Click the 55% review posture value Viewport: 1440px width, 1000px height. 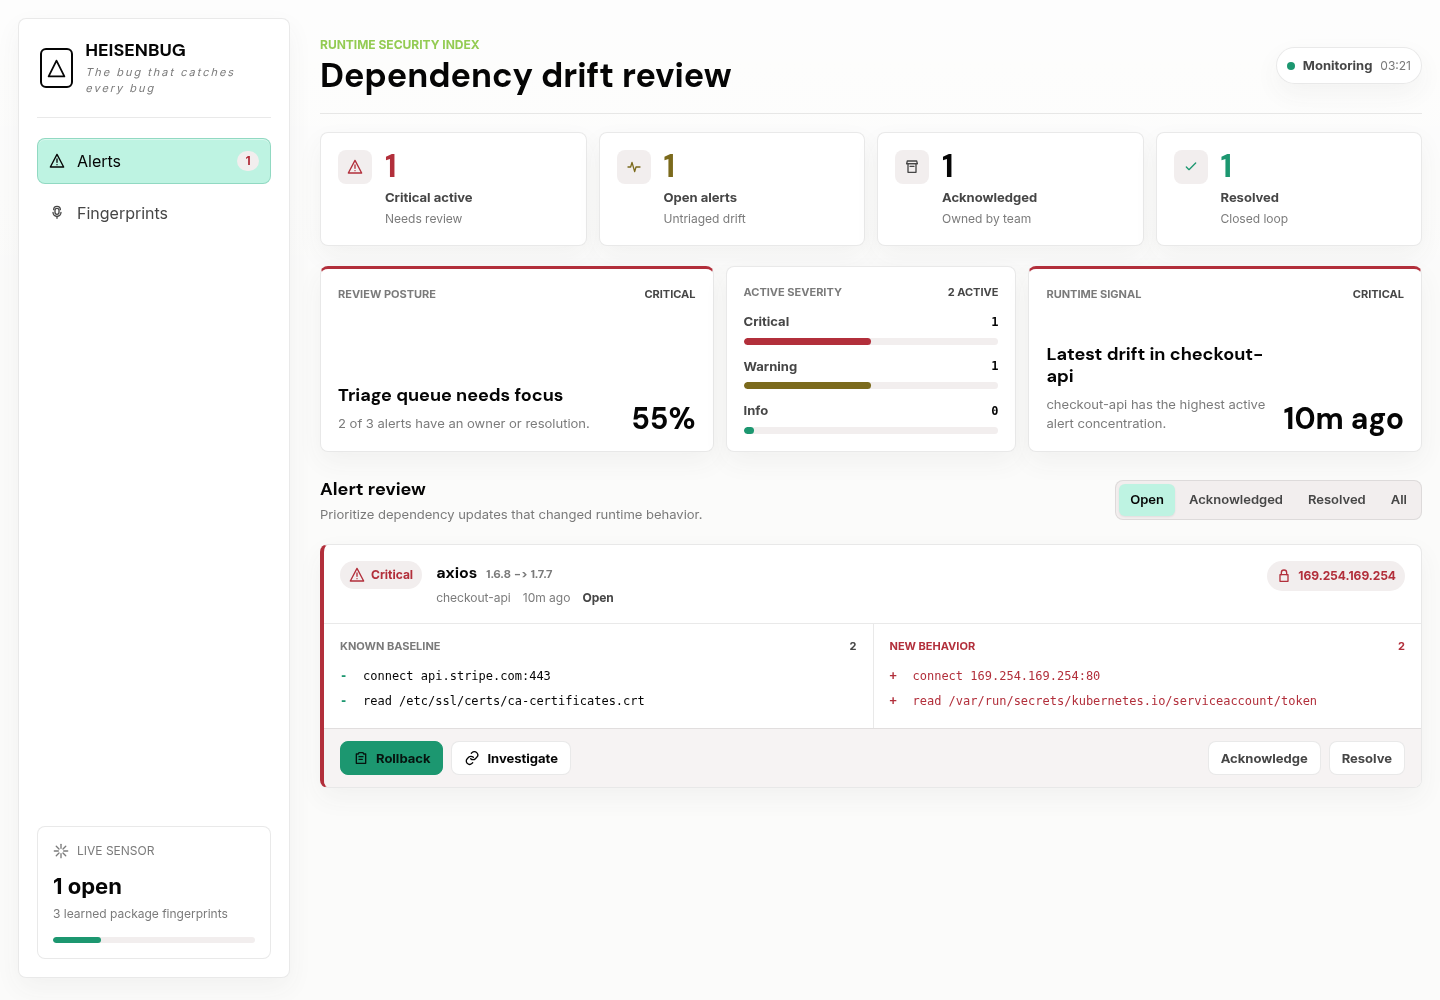point(663,418)
